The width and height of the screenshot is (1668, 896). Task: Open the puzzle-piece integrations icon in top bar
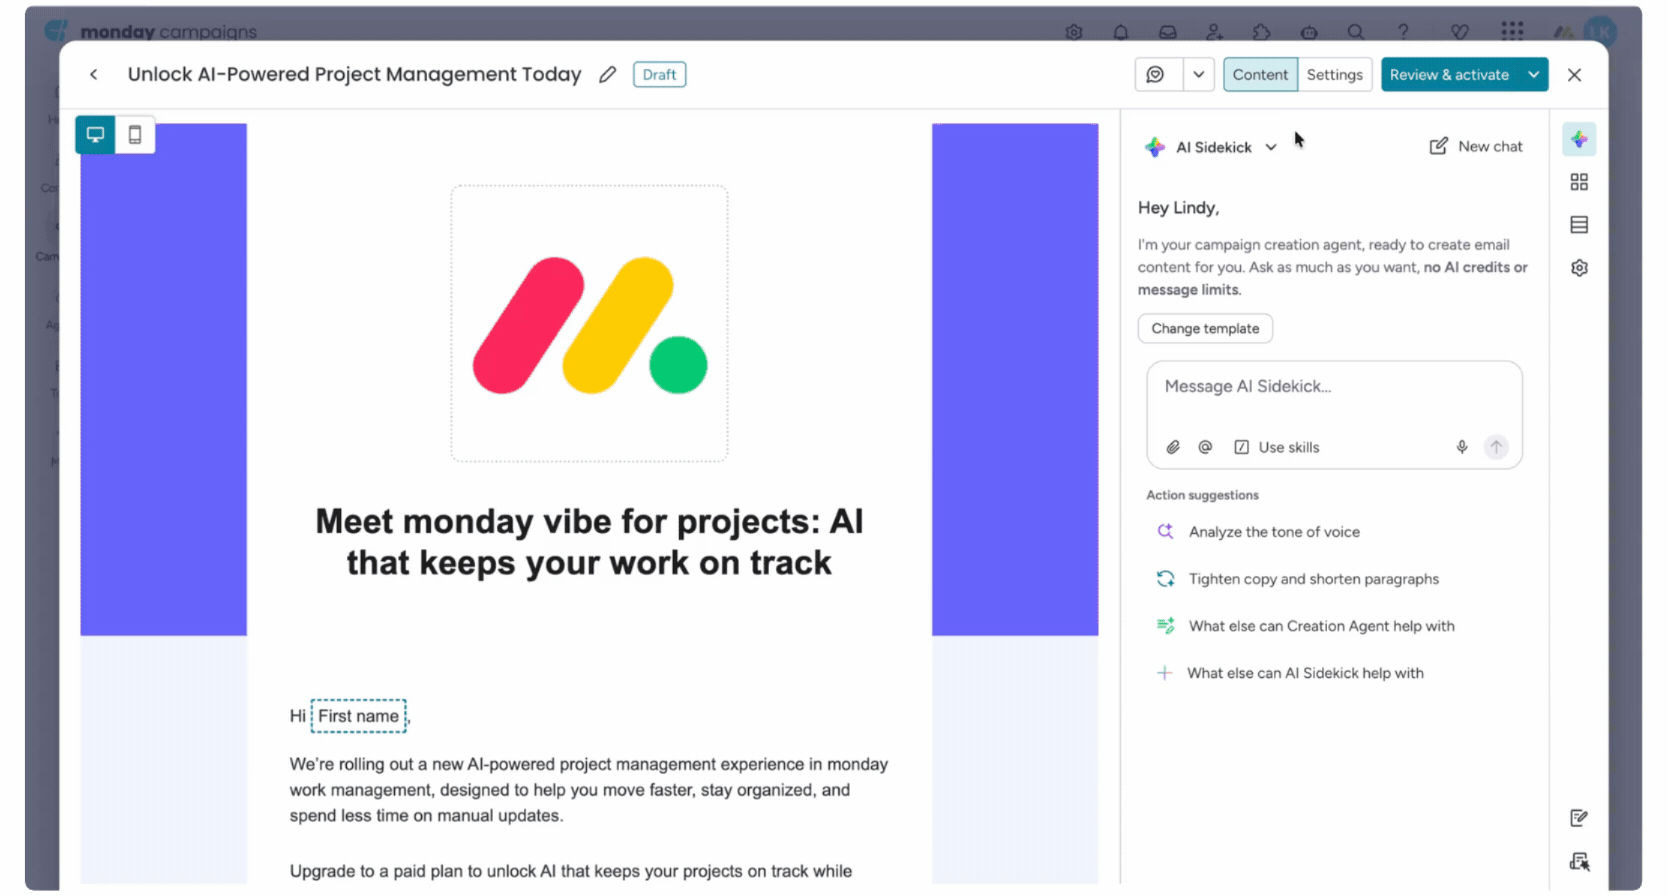click(1261, 32)
